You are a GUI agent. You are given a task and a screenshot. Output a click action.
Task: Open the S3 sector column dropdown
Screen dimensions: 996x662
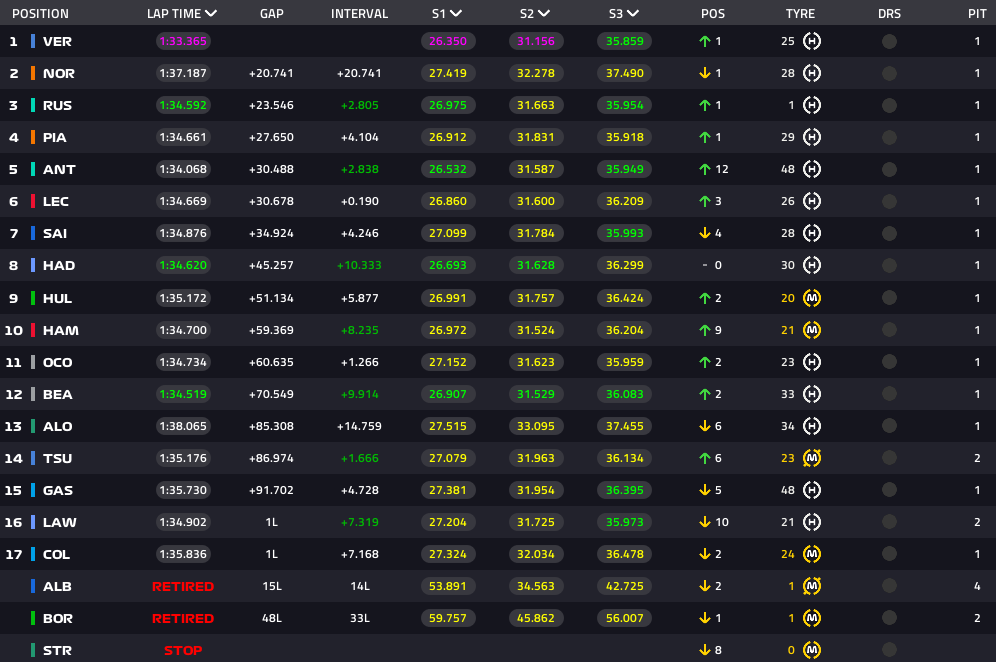pyautogui.click(x=633, y=14)
